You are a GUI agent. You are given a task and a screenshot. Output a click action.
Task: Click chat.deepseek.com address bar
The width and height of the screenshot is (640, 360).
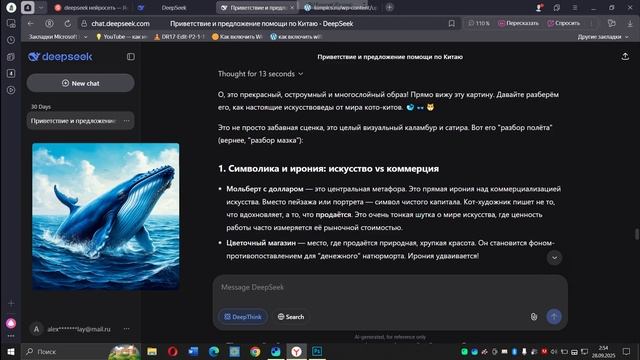coord(120,24)
